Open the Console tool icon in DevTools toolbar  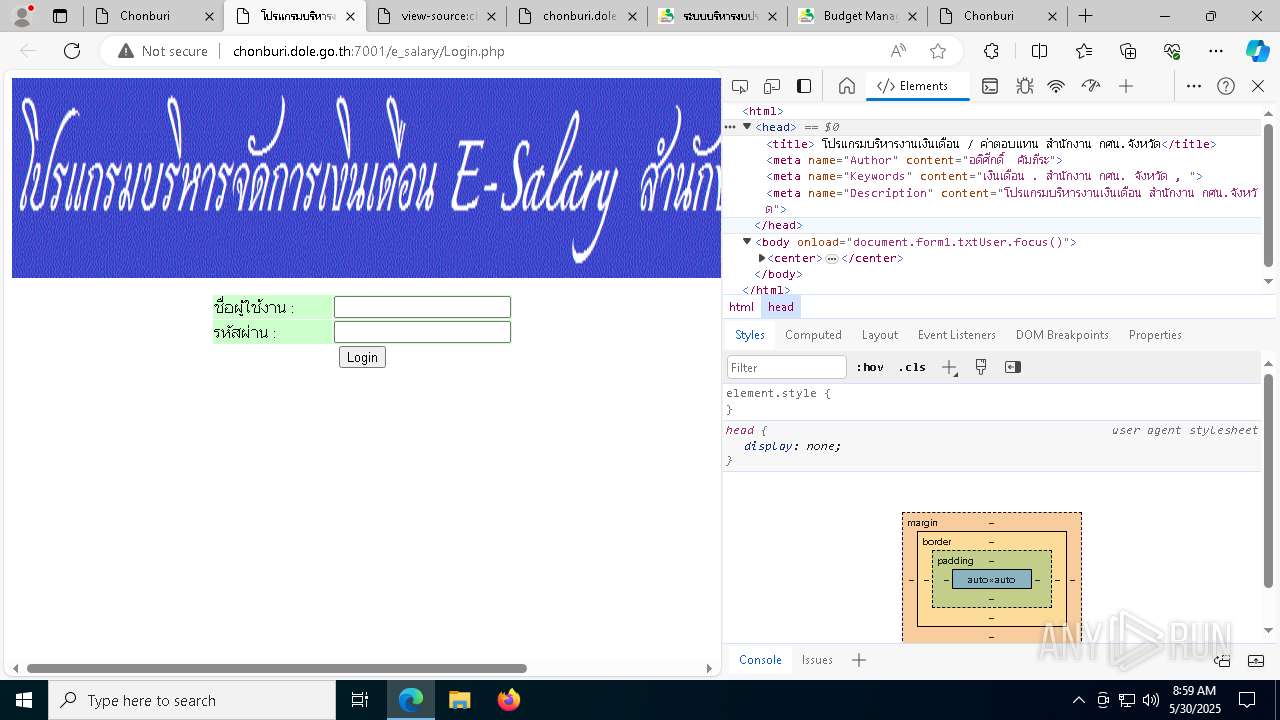pyautogui.click(x=989, y=86)
